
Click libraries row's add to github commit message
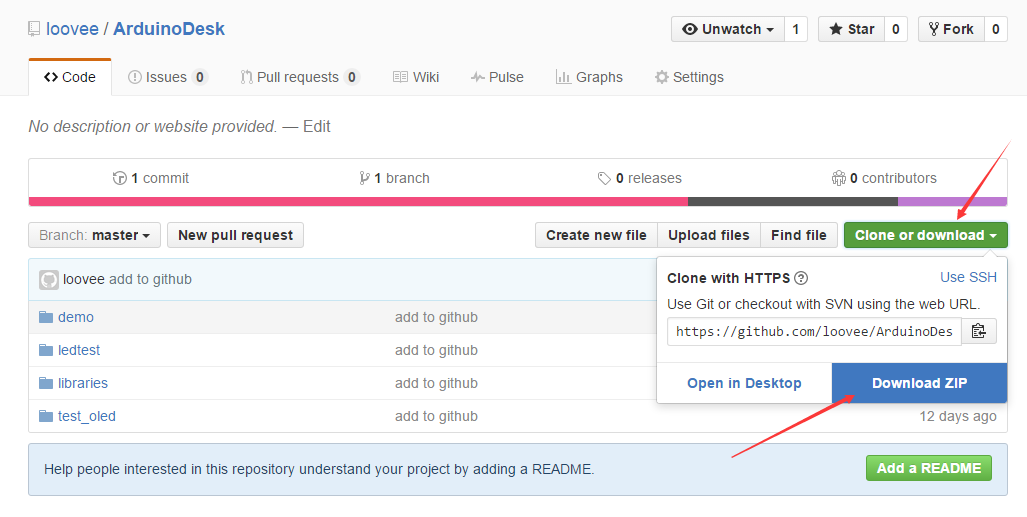pos(436,383)
